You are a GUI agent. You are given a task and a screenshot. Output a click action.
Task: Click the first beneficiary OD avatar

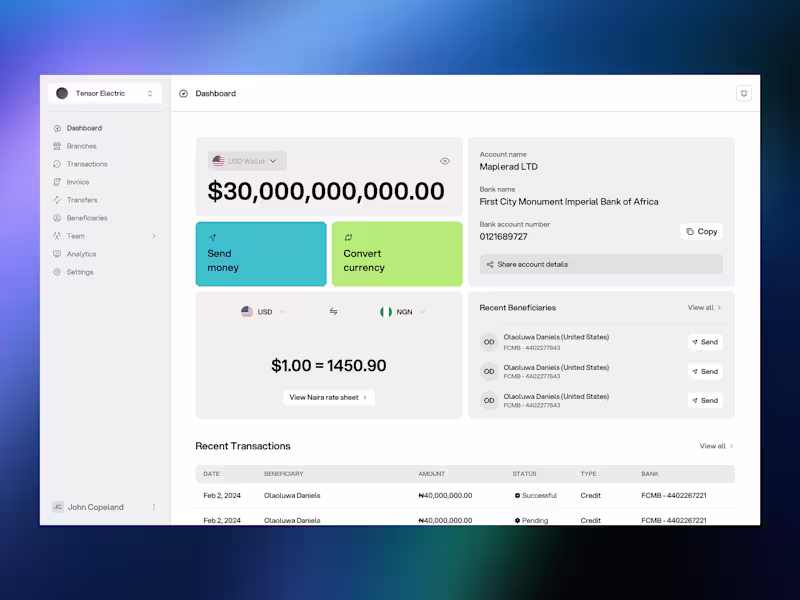point(489,342)
